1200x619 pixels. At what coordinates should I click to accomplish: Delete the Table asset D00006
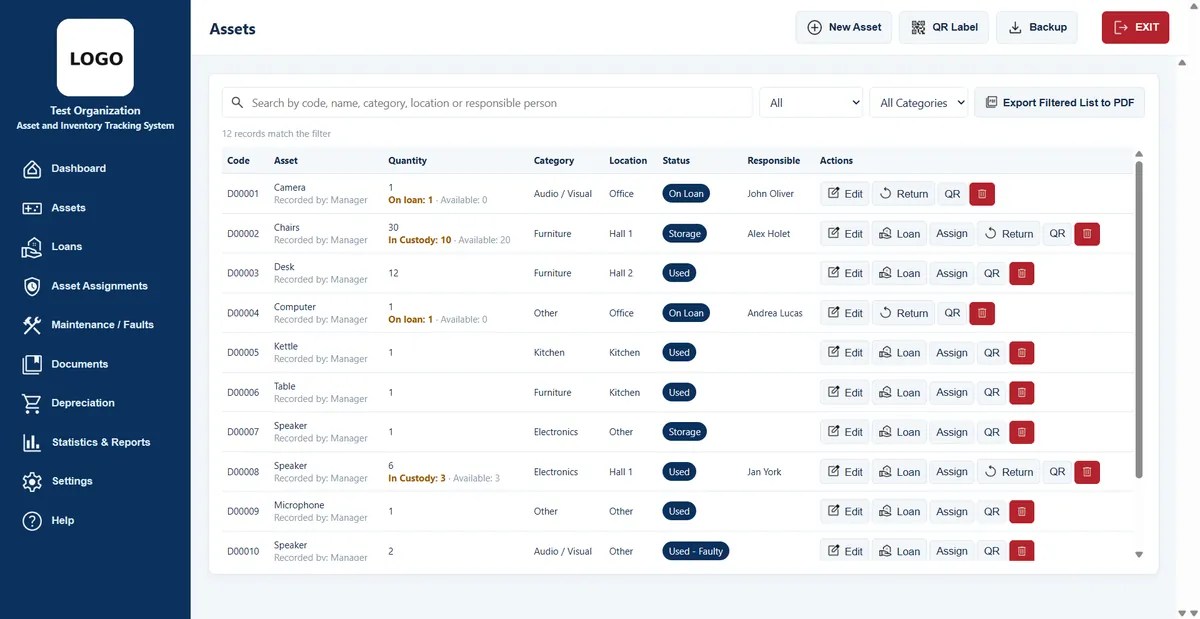point(1021,393)
